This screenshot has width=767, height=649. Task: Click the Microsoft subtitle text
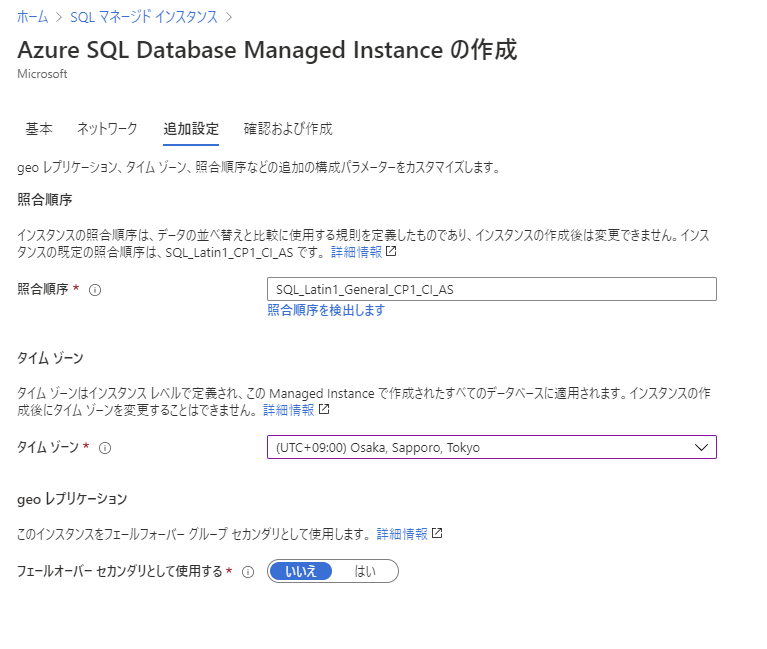(x=42, y=74)
